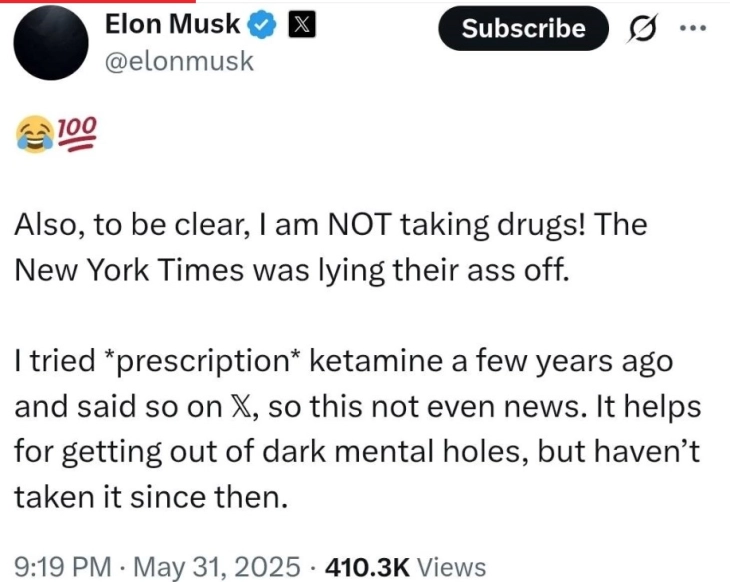Viewport: 730px width, 582px height.
Task: Open the 410.3K Views count
Action: [x=397, y=568]
